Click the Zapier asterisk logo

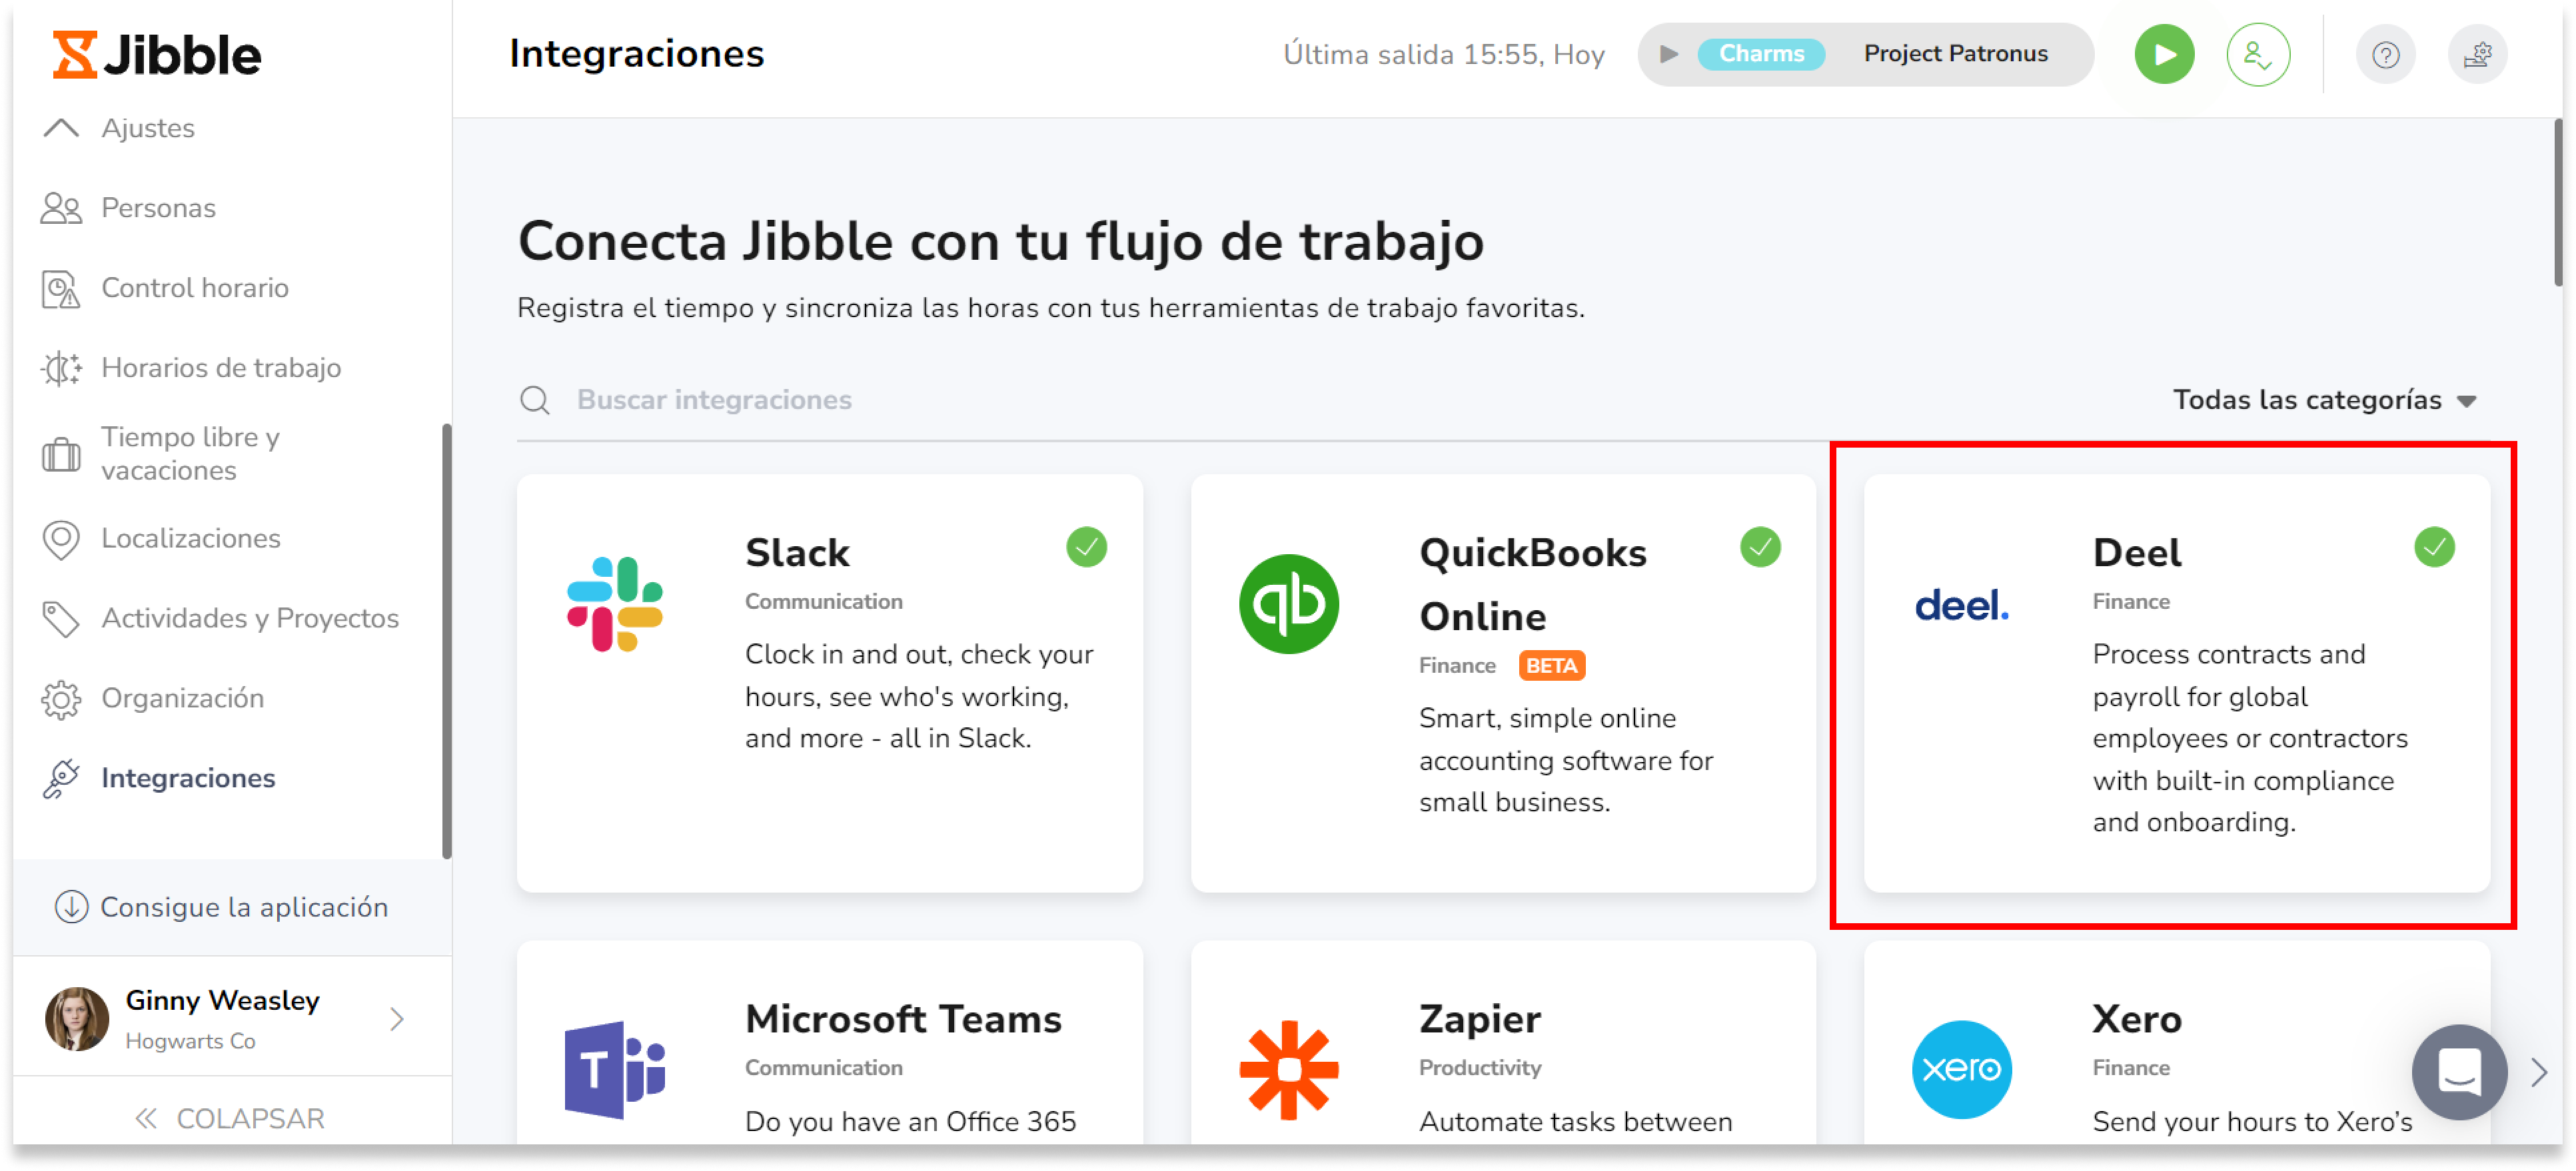(1289, 1069)
